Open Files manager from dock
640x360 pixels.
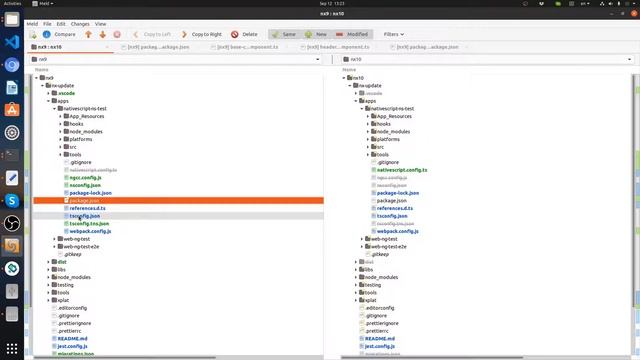[x=12, y=19]
